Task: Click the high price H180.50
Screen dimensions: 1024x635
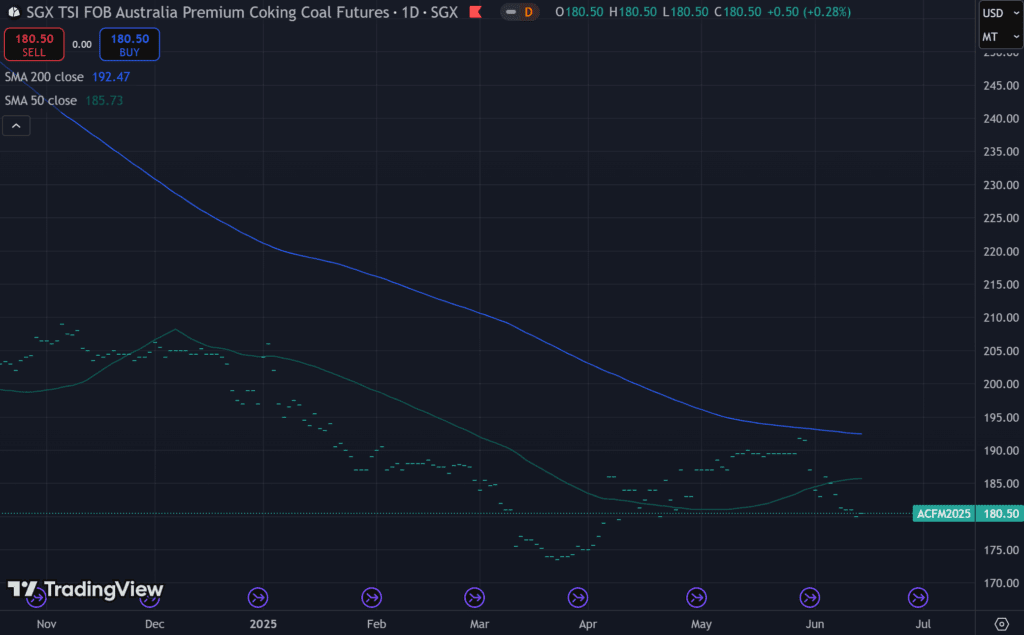Action: (x=633, y=12)
